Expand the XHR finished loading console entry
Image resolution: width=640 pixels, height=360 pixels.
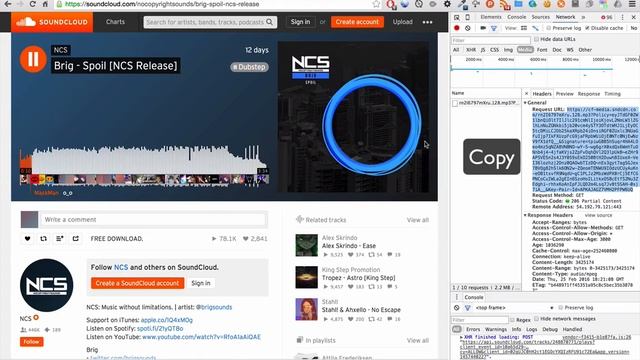coord(462,338)
